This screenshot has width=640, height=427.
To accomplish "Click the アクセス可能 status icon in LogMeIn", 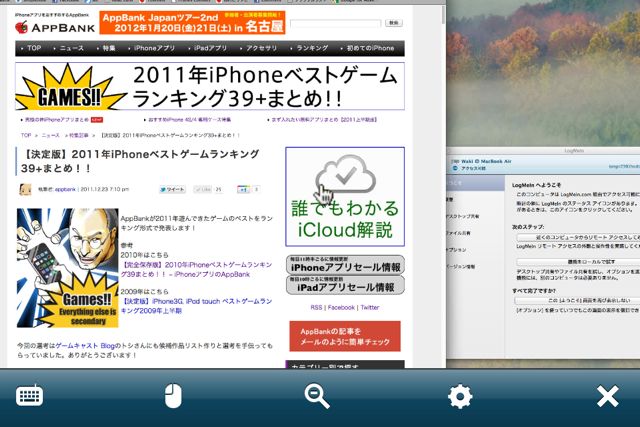I will (455, 168).
